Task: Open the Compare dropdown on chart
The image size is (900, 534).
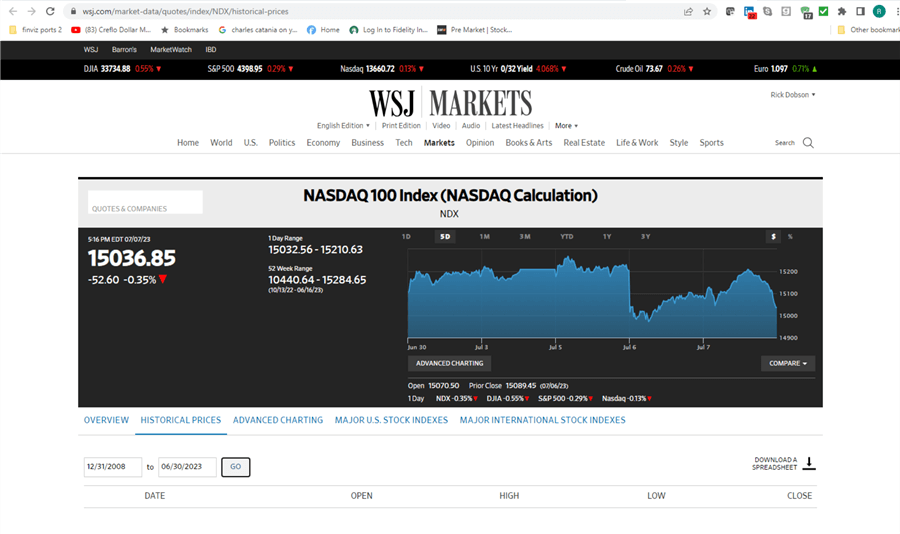Action: (x=788, y=363)
